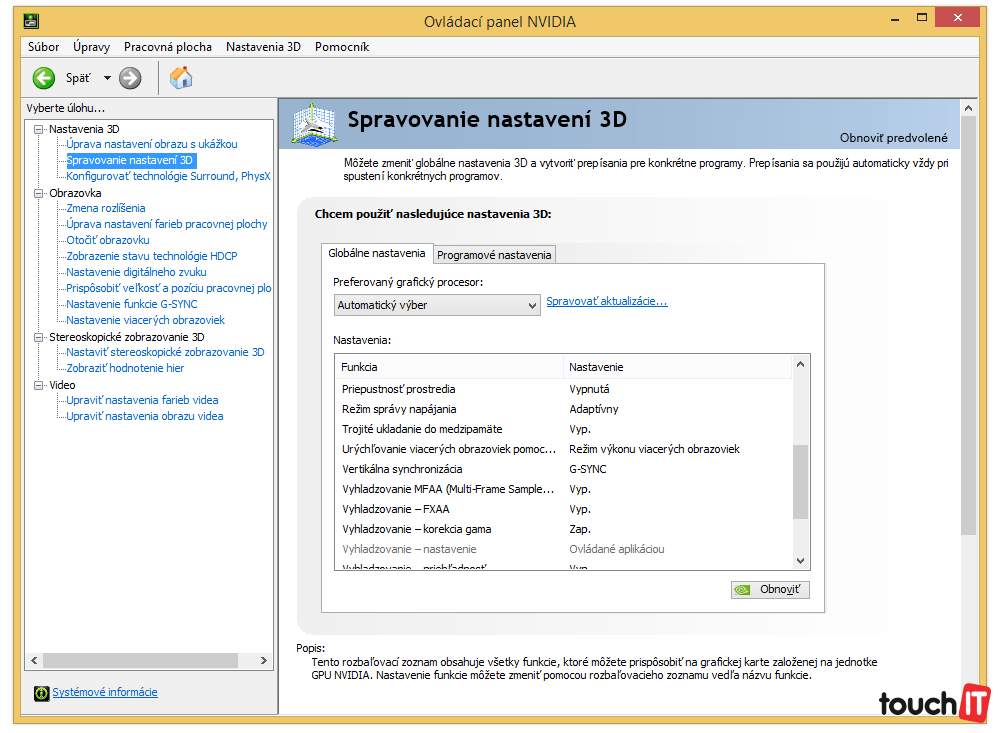Collapse the Nastavenia 3D tree node
The height and width of the screenshot is (733, 1001).
coord(39,129)
